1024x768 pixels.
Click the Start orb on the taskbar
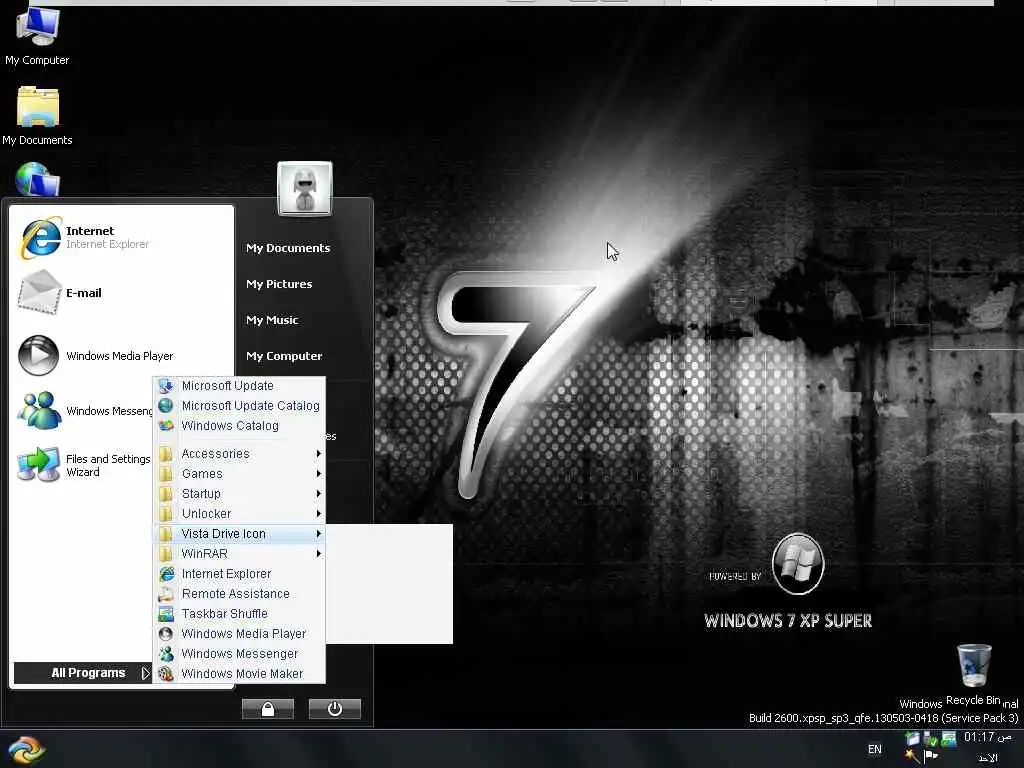point(26,750)
